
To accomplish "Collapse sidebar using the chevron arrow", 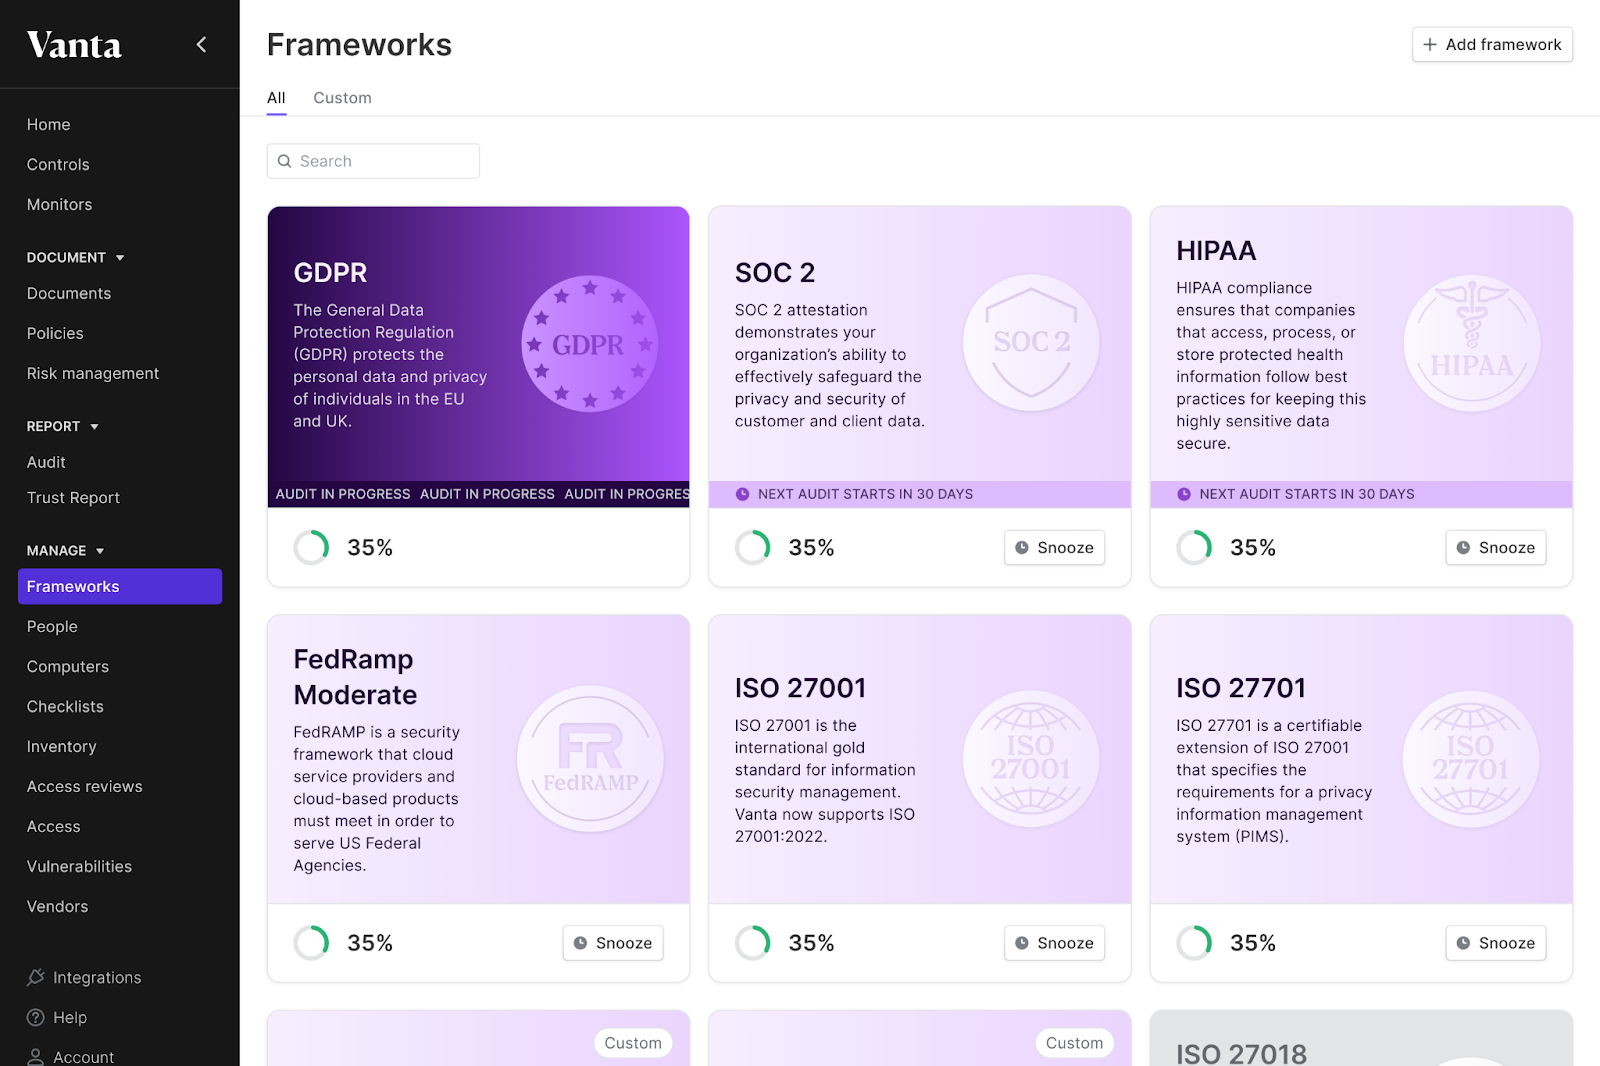I will (x=201, y=44).
